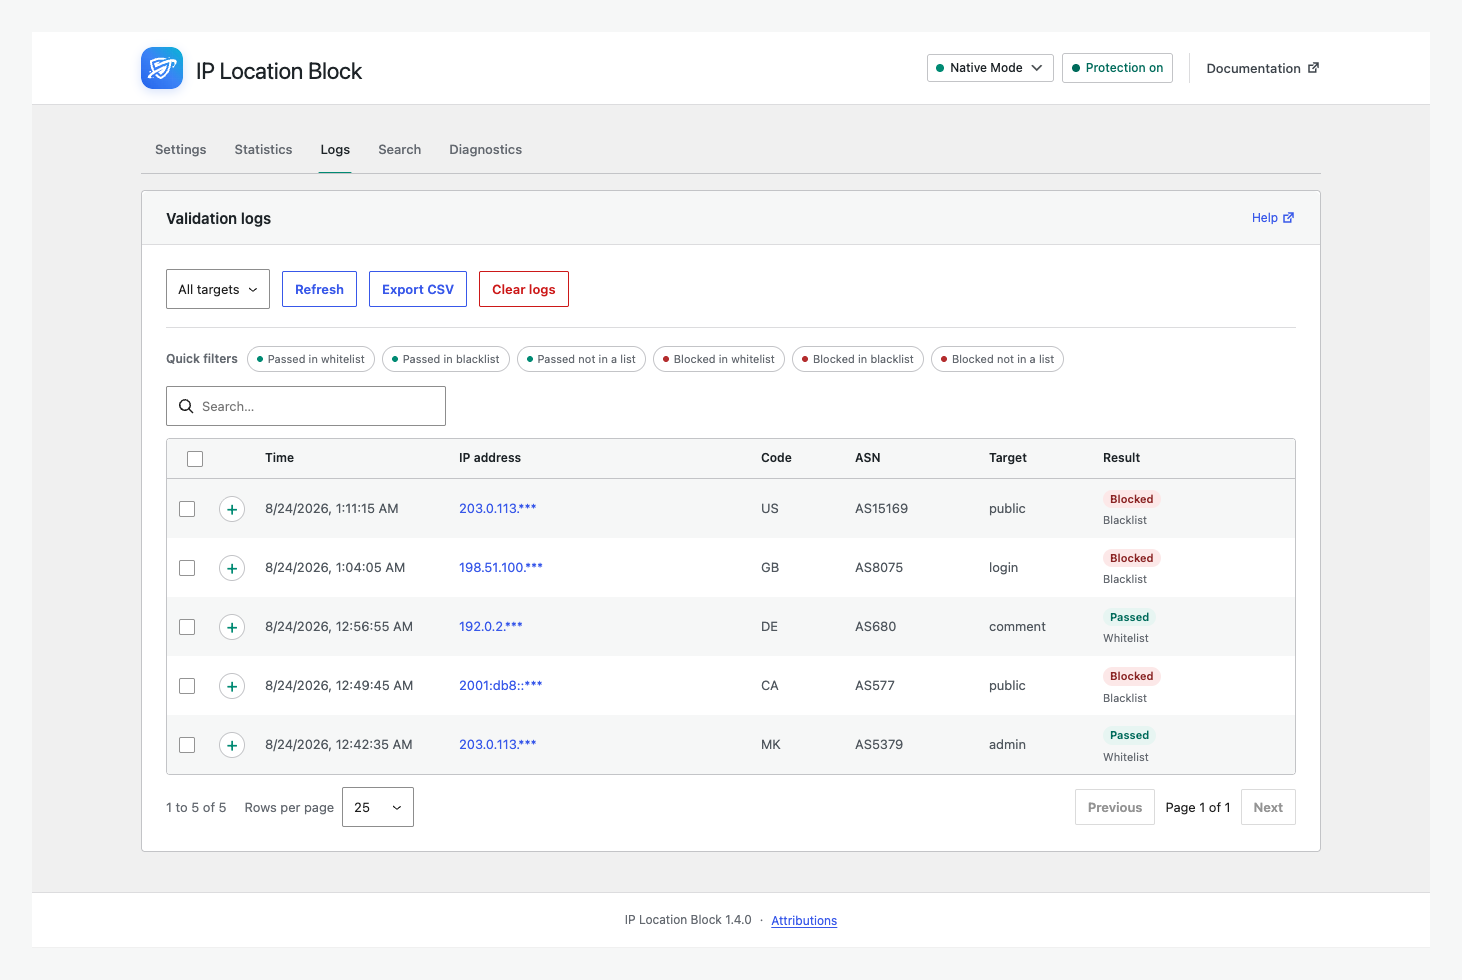Click the Export CSV button

point(418,289)
